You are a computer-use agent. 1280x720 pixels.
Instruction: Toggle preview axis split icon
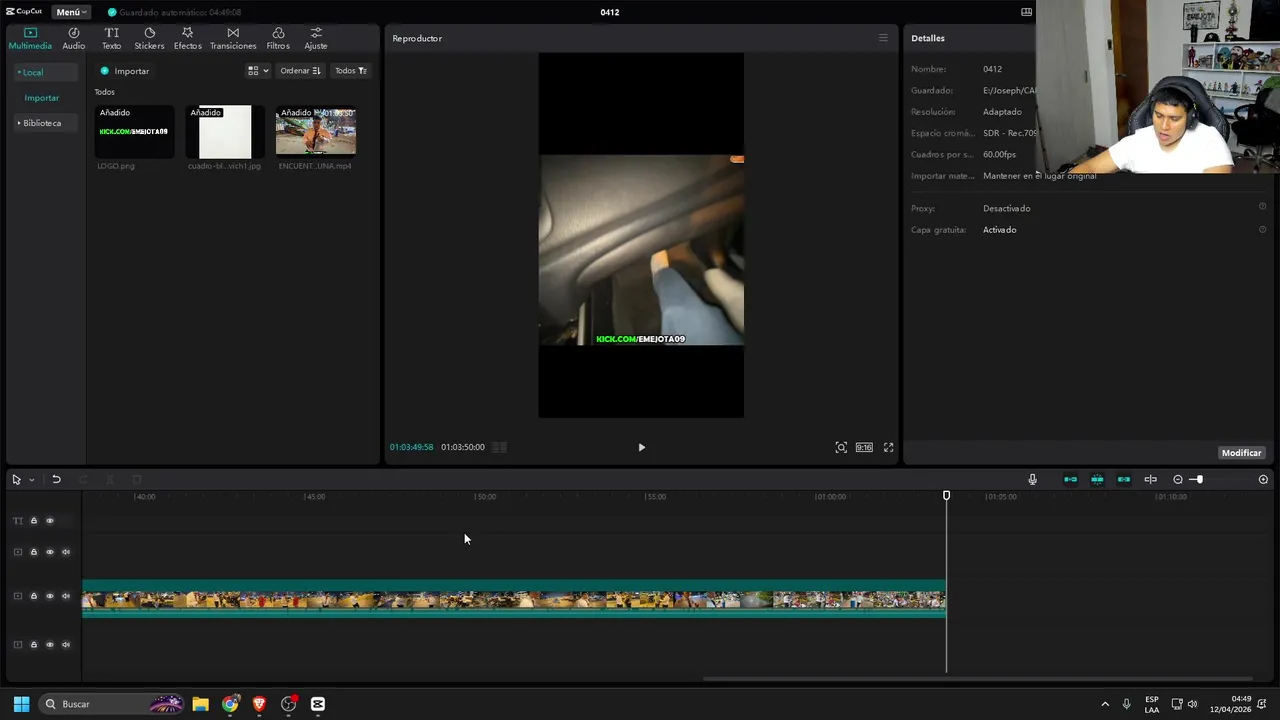pos(1150,480)
